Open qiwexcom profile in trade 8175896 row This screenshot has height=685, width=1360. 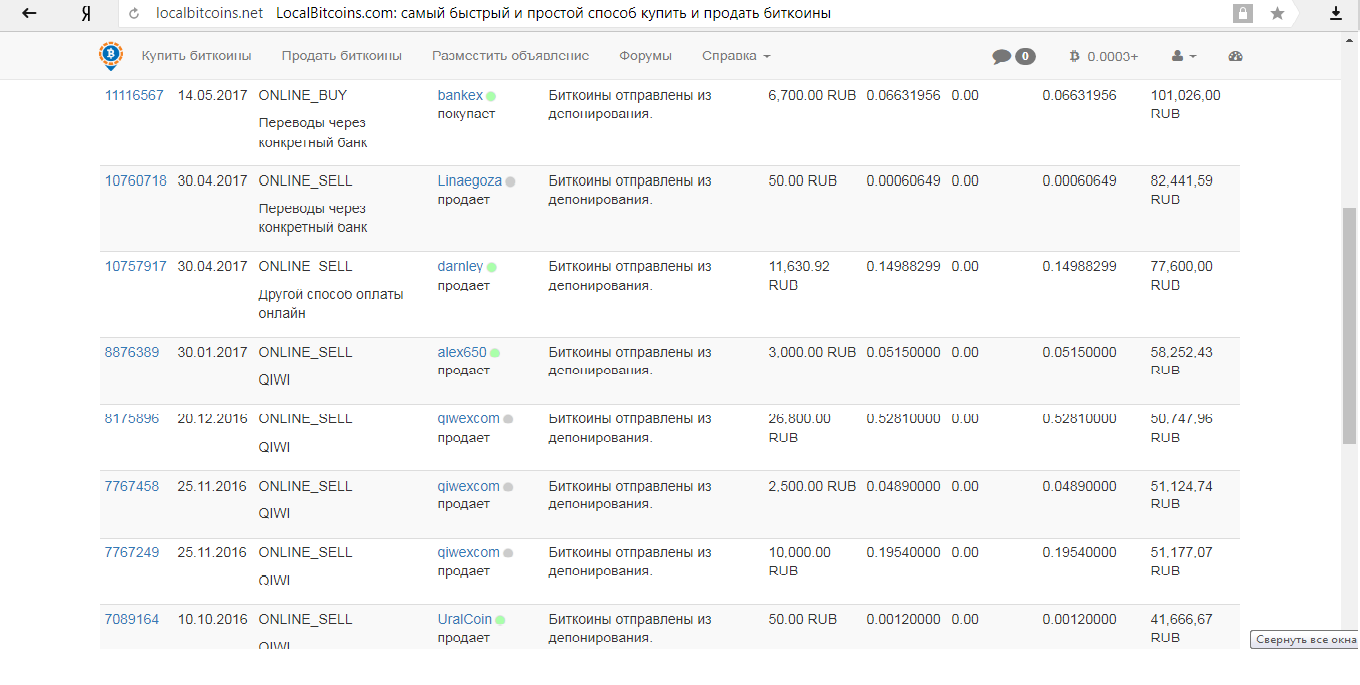coord(469,418)
